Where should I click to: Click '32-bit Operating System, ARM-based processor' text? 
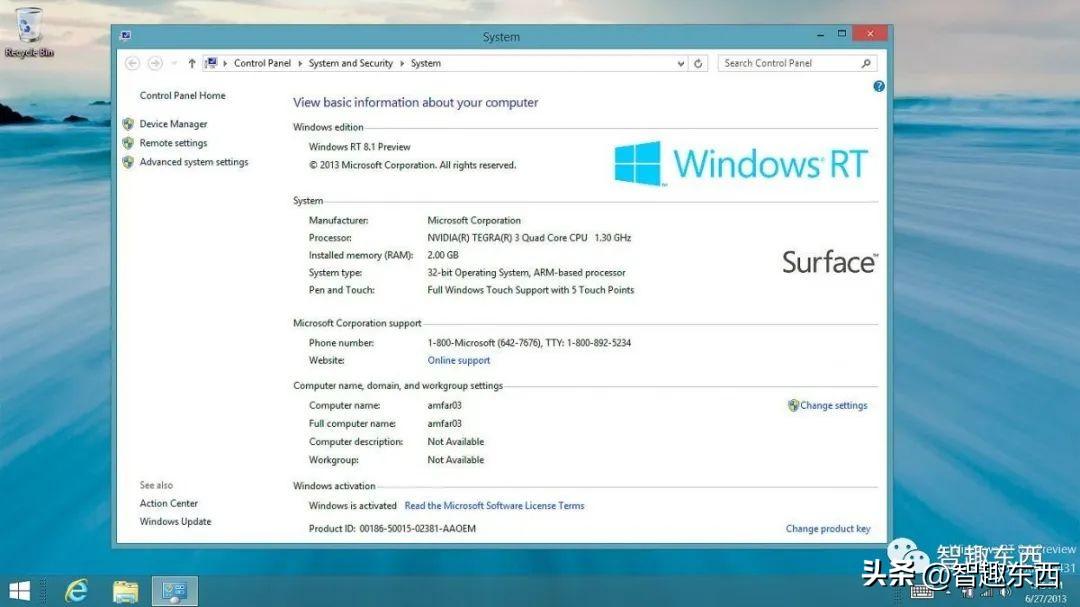click(x=526, y=273)
